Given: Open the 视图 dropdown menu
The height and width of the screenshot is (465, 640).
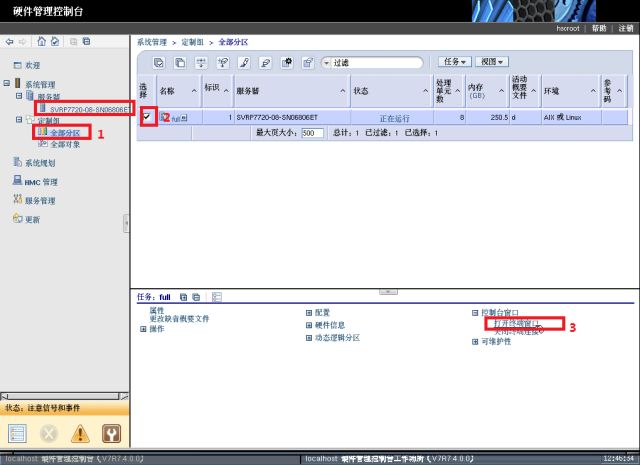Looking at the screenshot, I should [492, 62].
